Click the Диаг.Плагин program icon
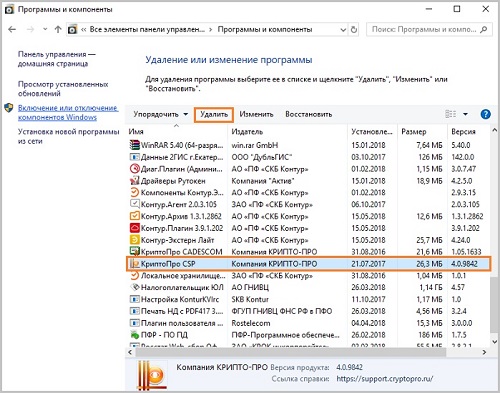 pos(134,169)
